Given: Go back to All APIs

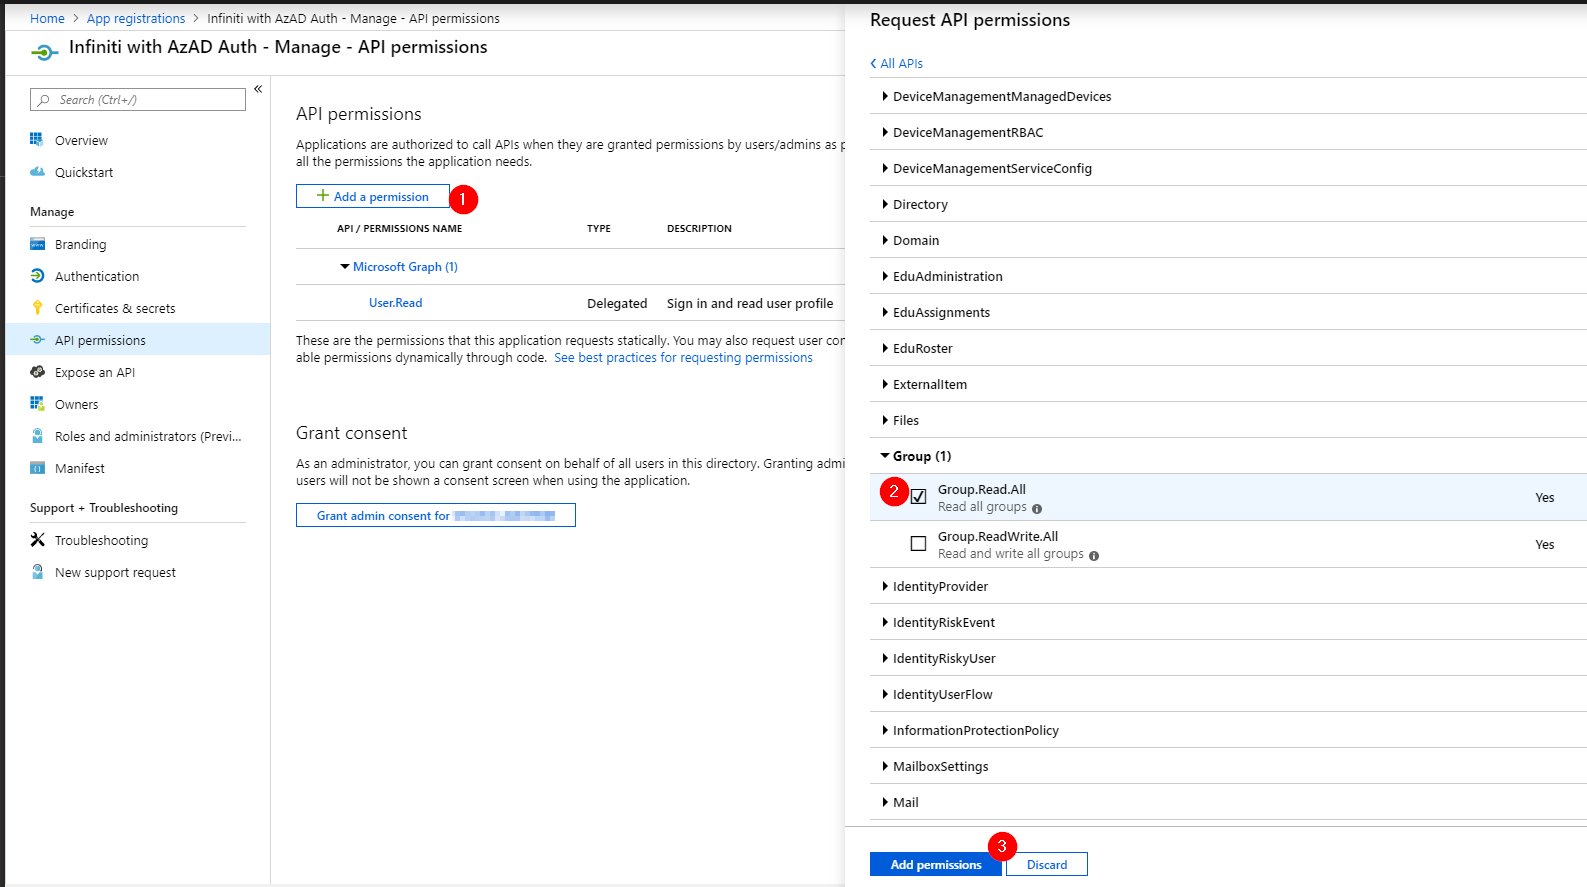Looking at the screenshot, I should point(897,63).
